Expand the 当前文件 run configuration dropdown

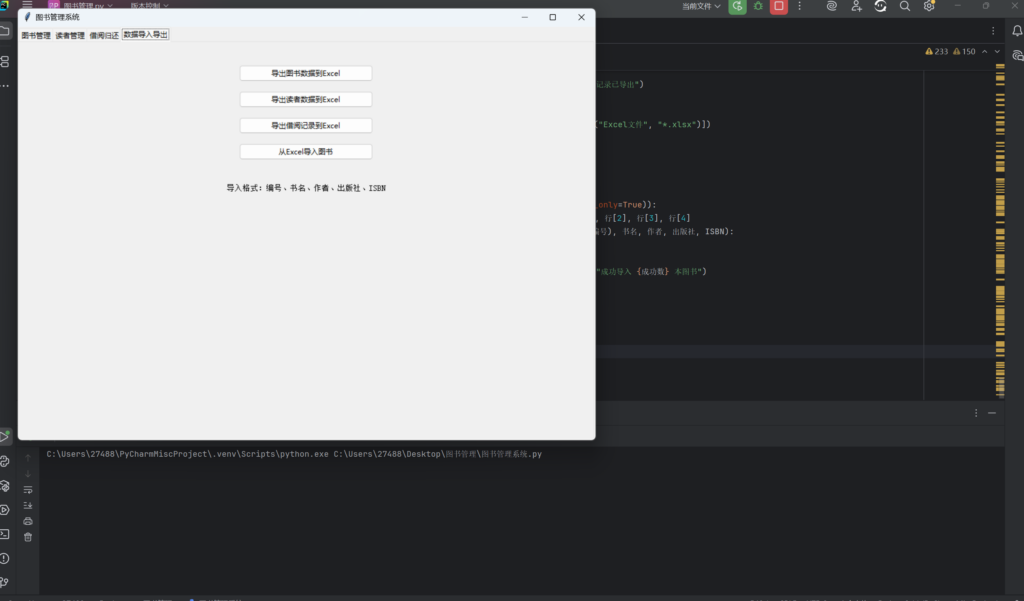(x=701, y=6)
